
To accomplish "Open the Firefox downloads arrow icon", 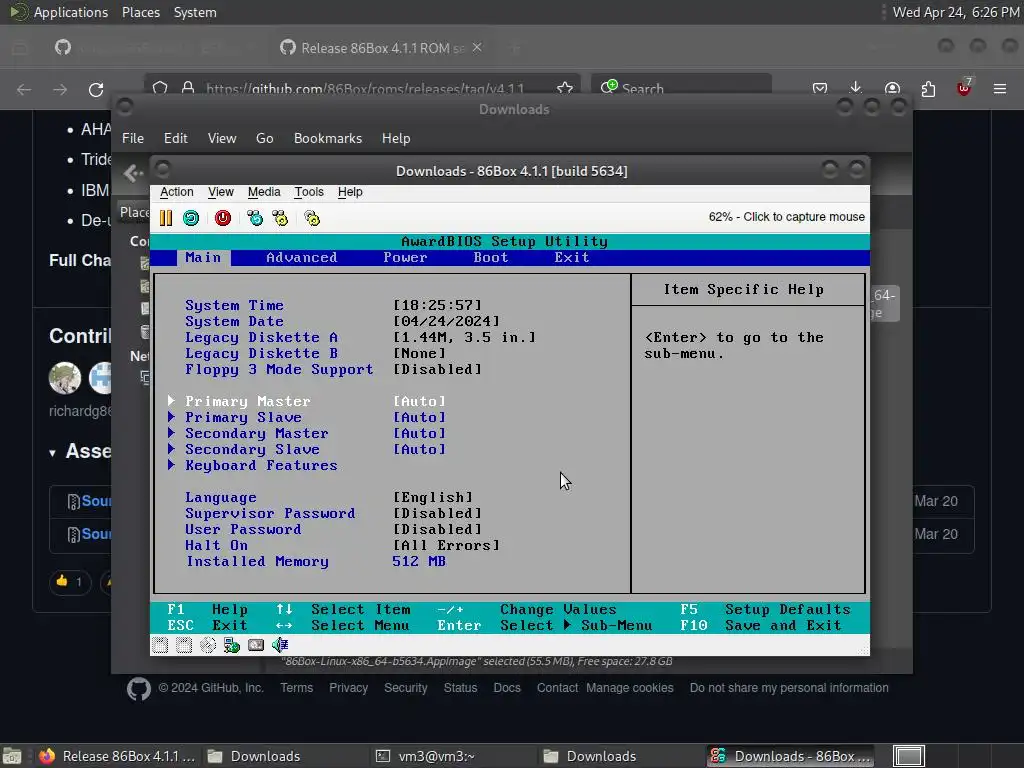I will pyautogui.click(x=856, y=88).
